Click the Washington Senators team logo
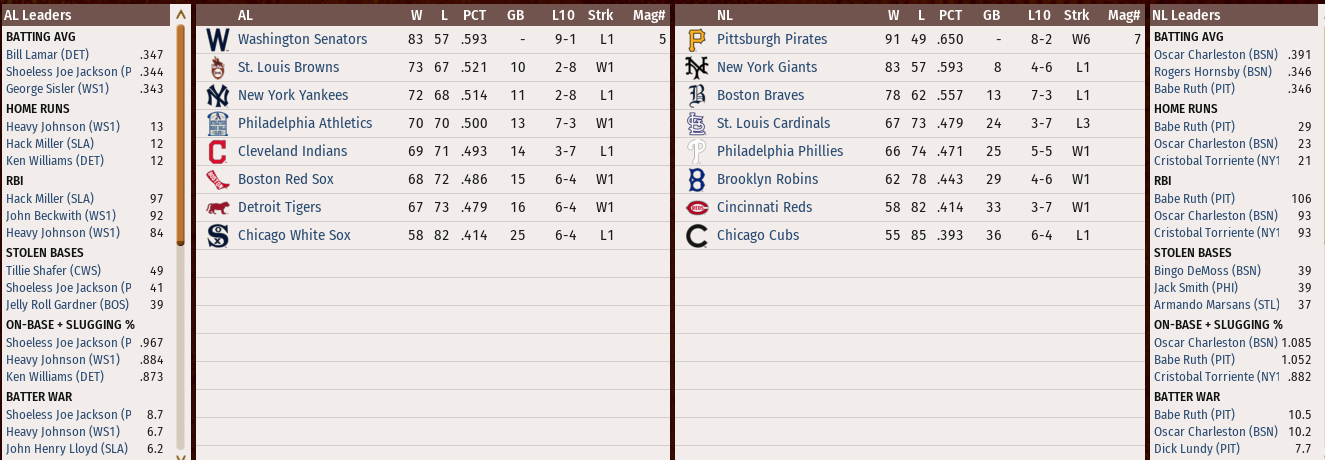The image size is (1325, 460). 217,40
